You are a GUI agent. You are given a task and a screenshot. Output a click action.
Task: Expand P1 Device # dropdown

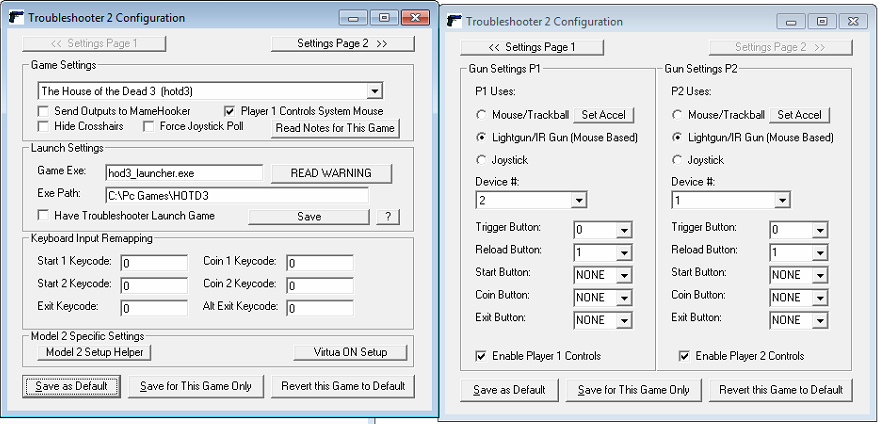[578, 201]
